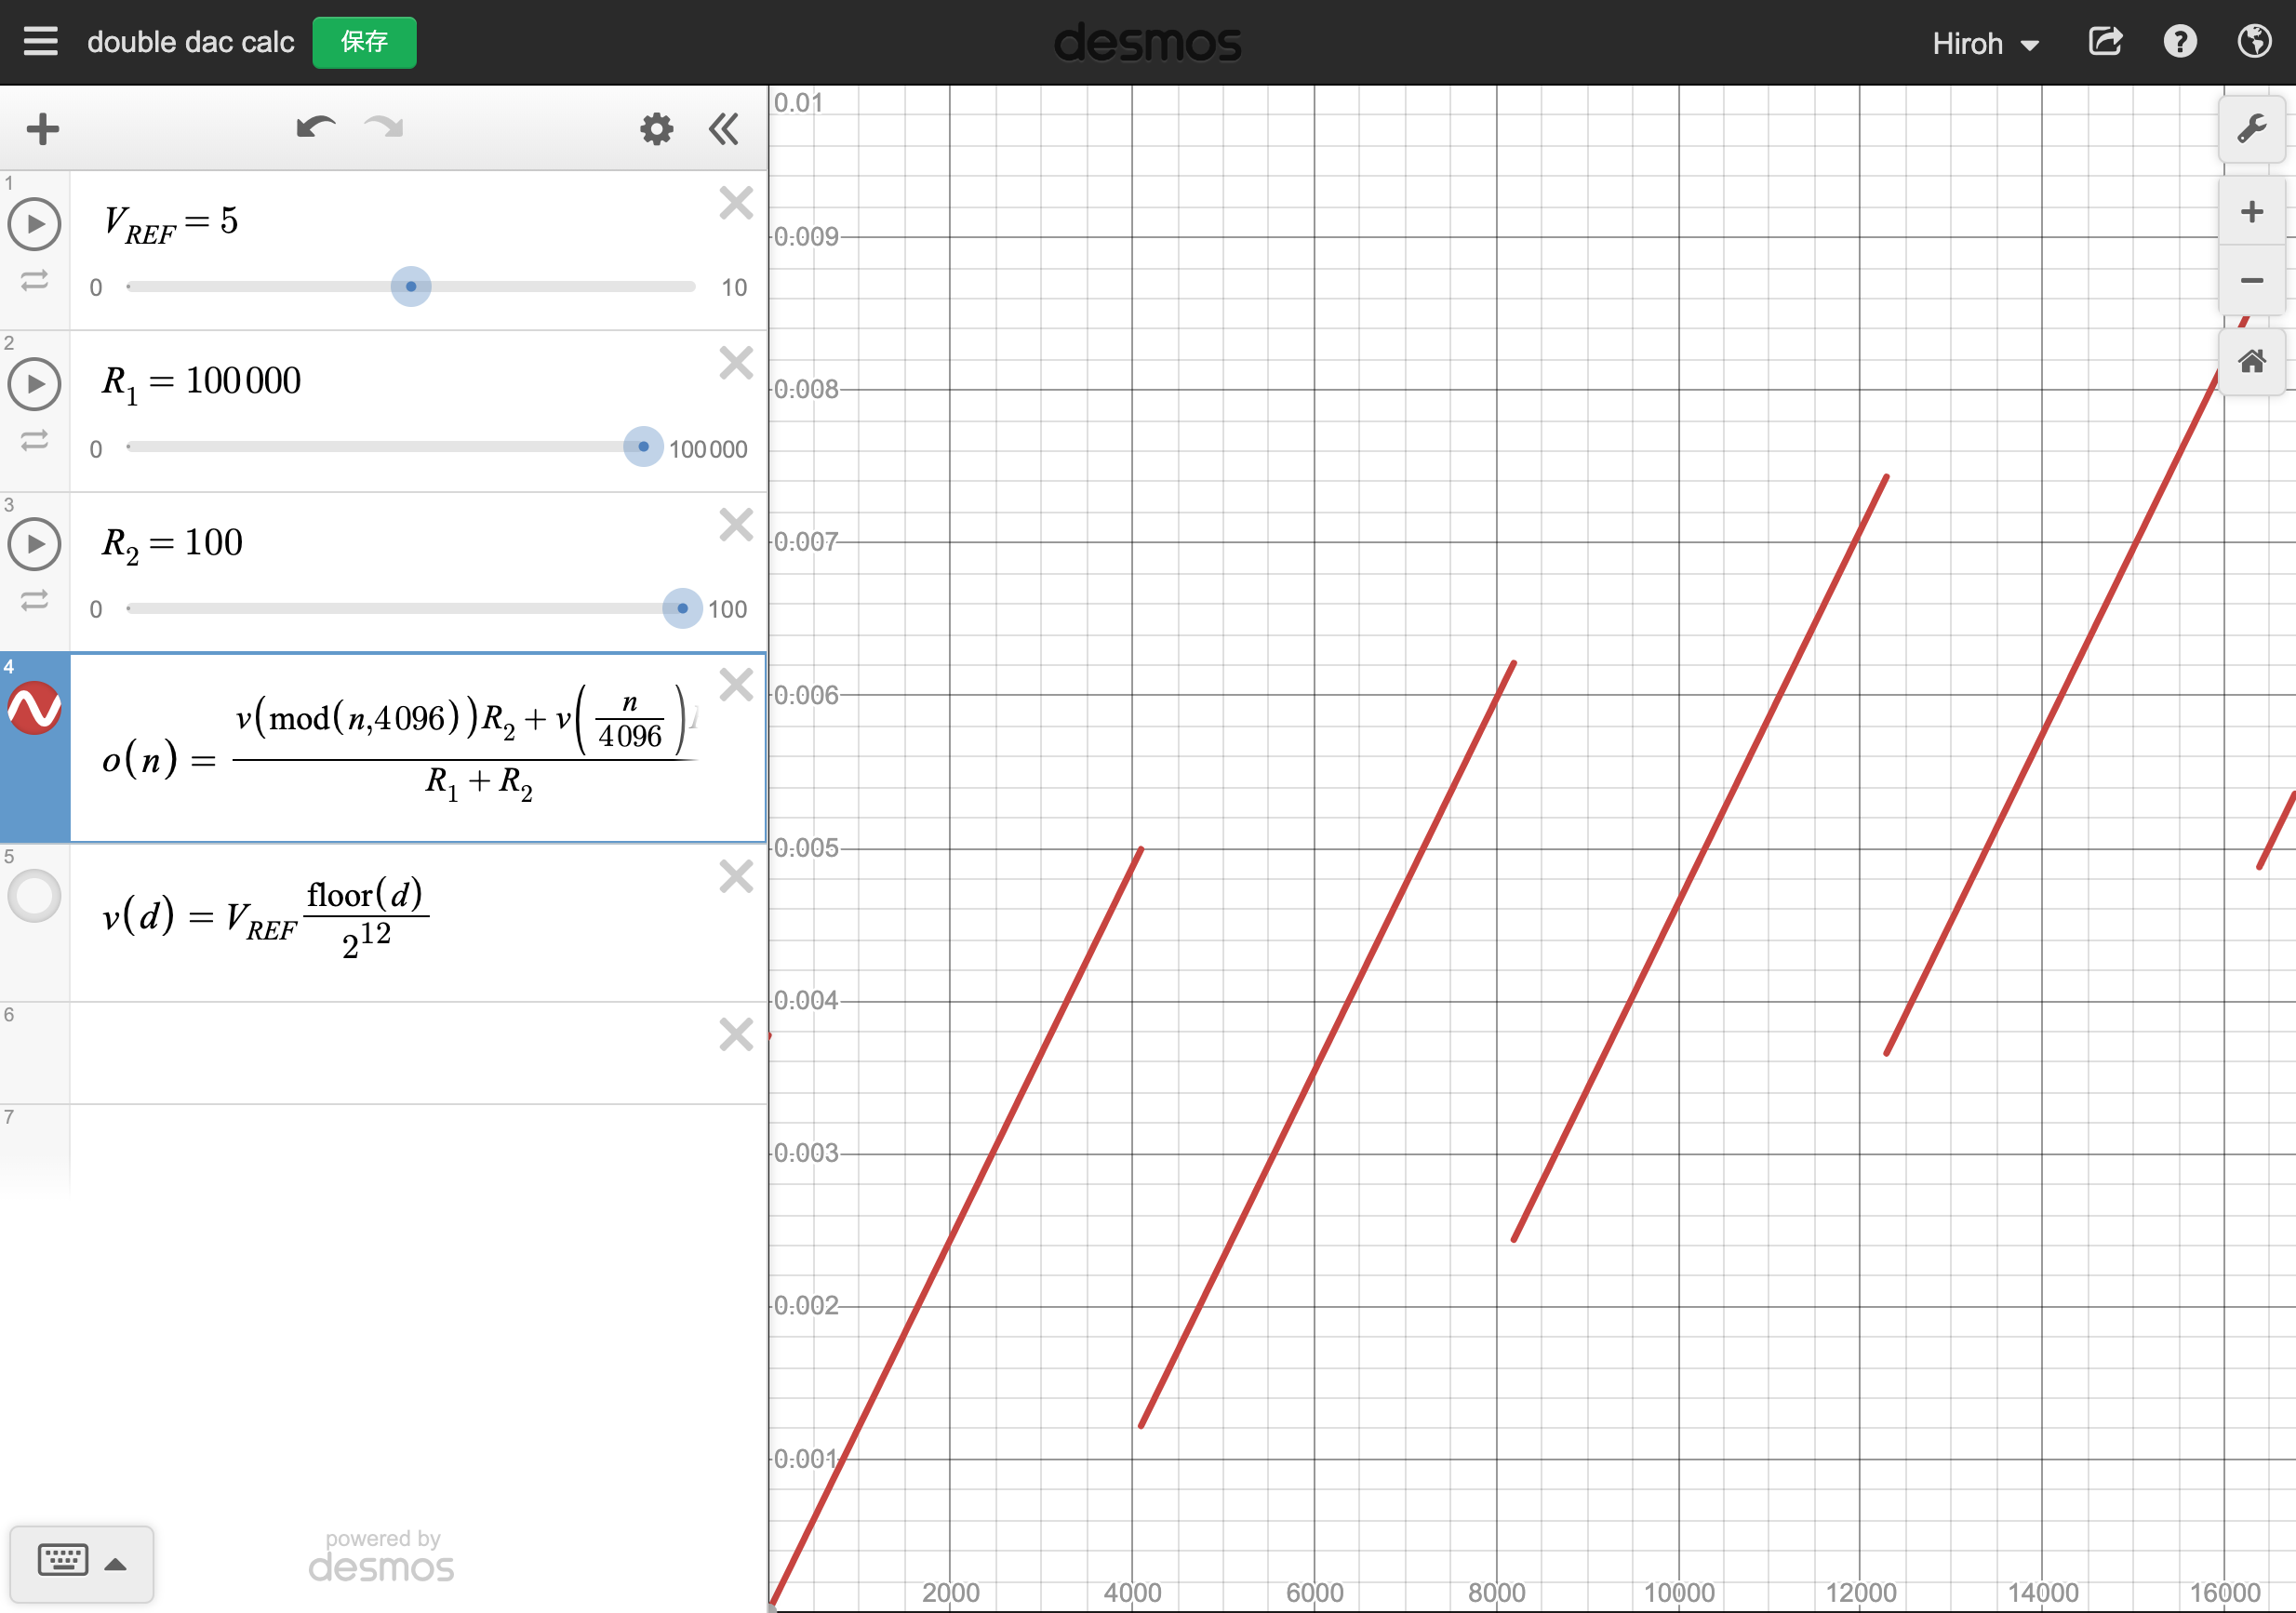Open the help question mark
The image size is (2296, 1613).
[2179, 42]
